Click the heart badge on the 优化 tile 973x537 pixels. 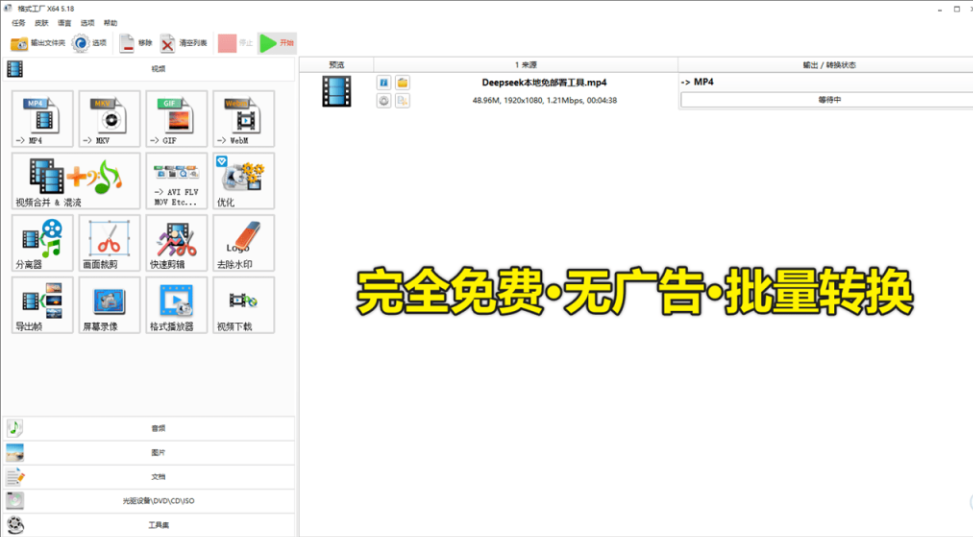pyautogui.click(x=222, y=161)
